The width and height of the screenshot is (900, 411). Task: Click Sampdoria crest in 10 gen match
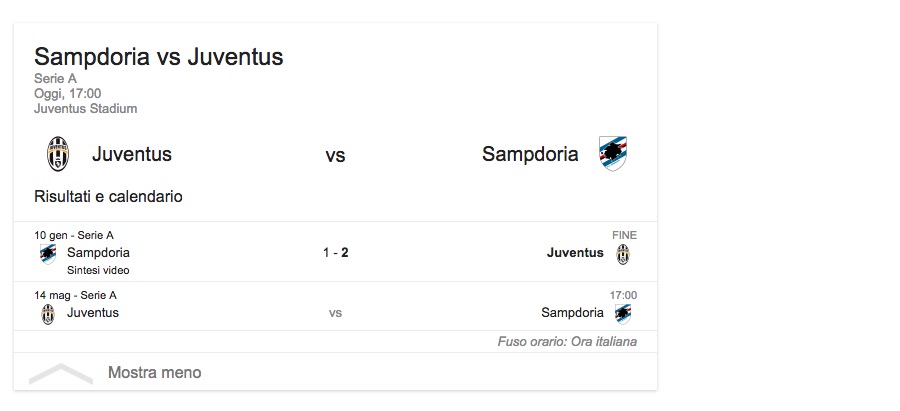click(x=48, y=253)
